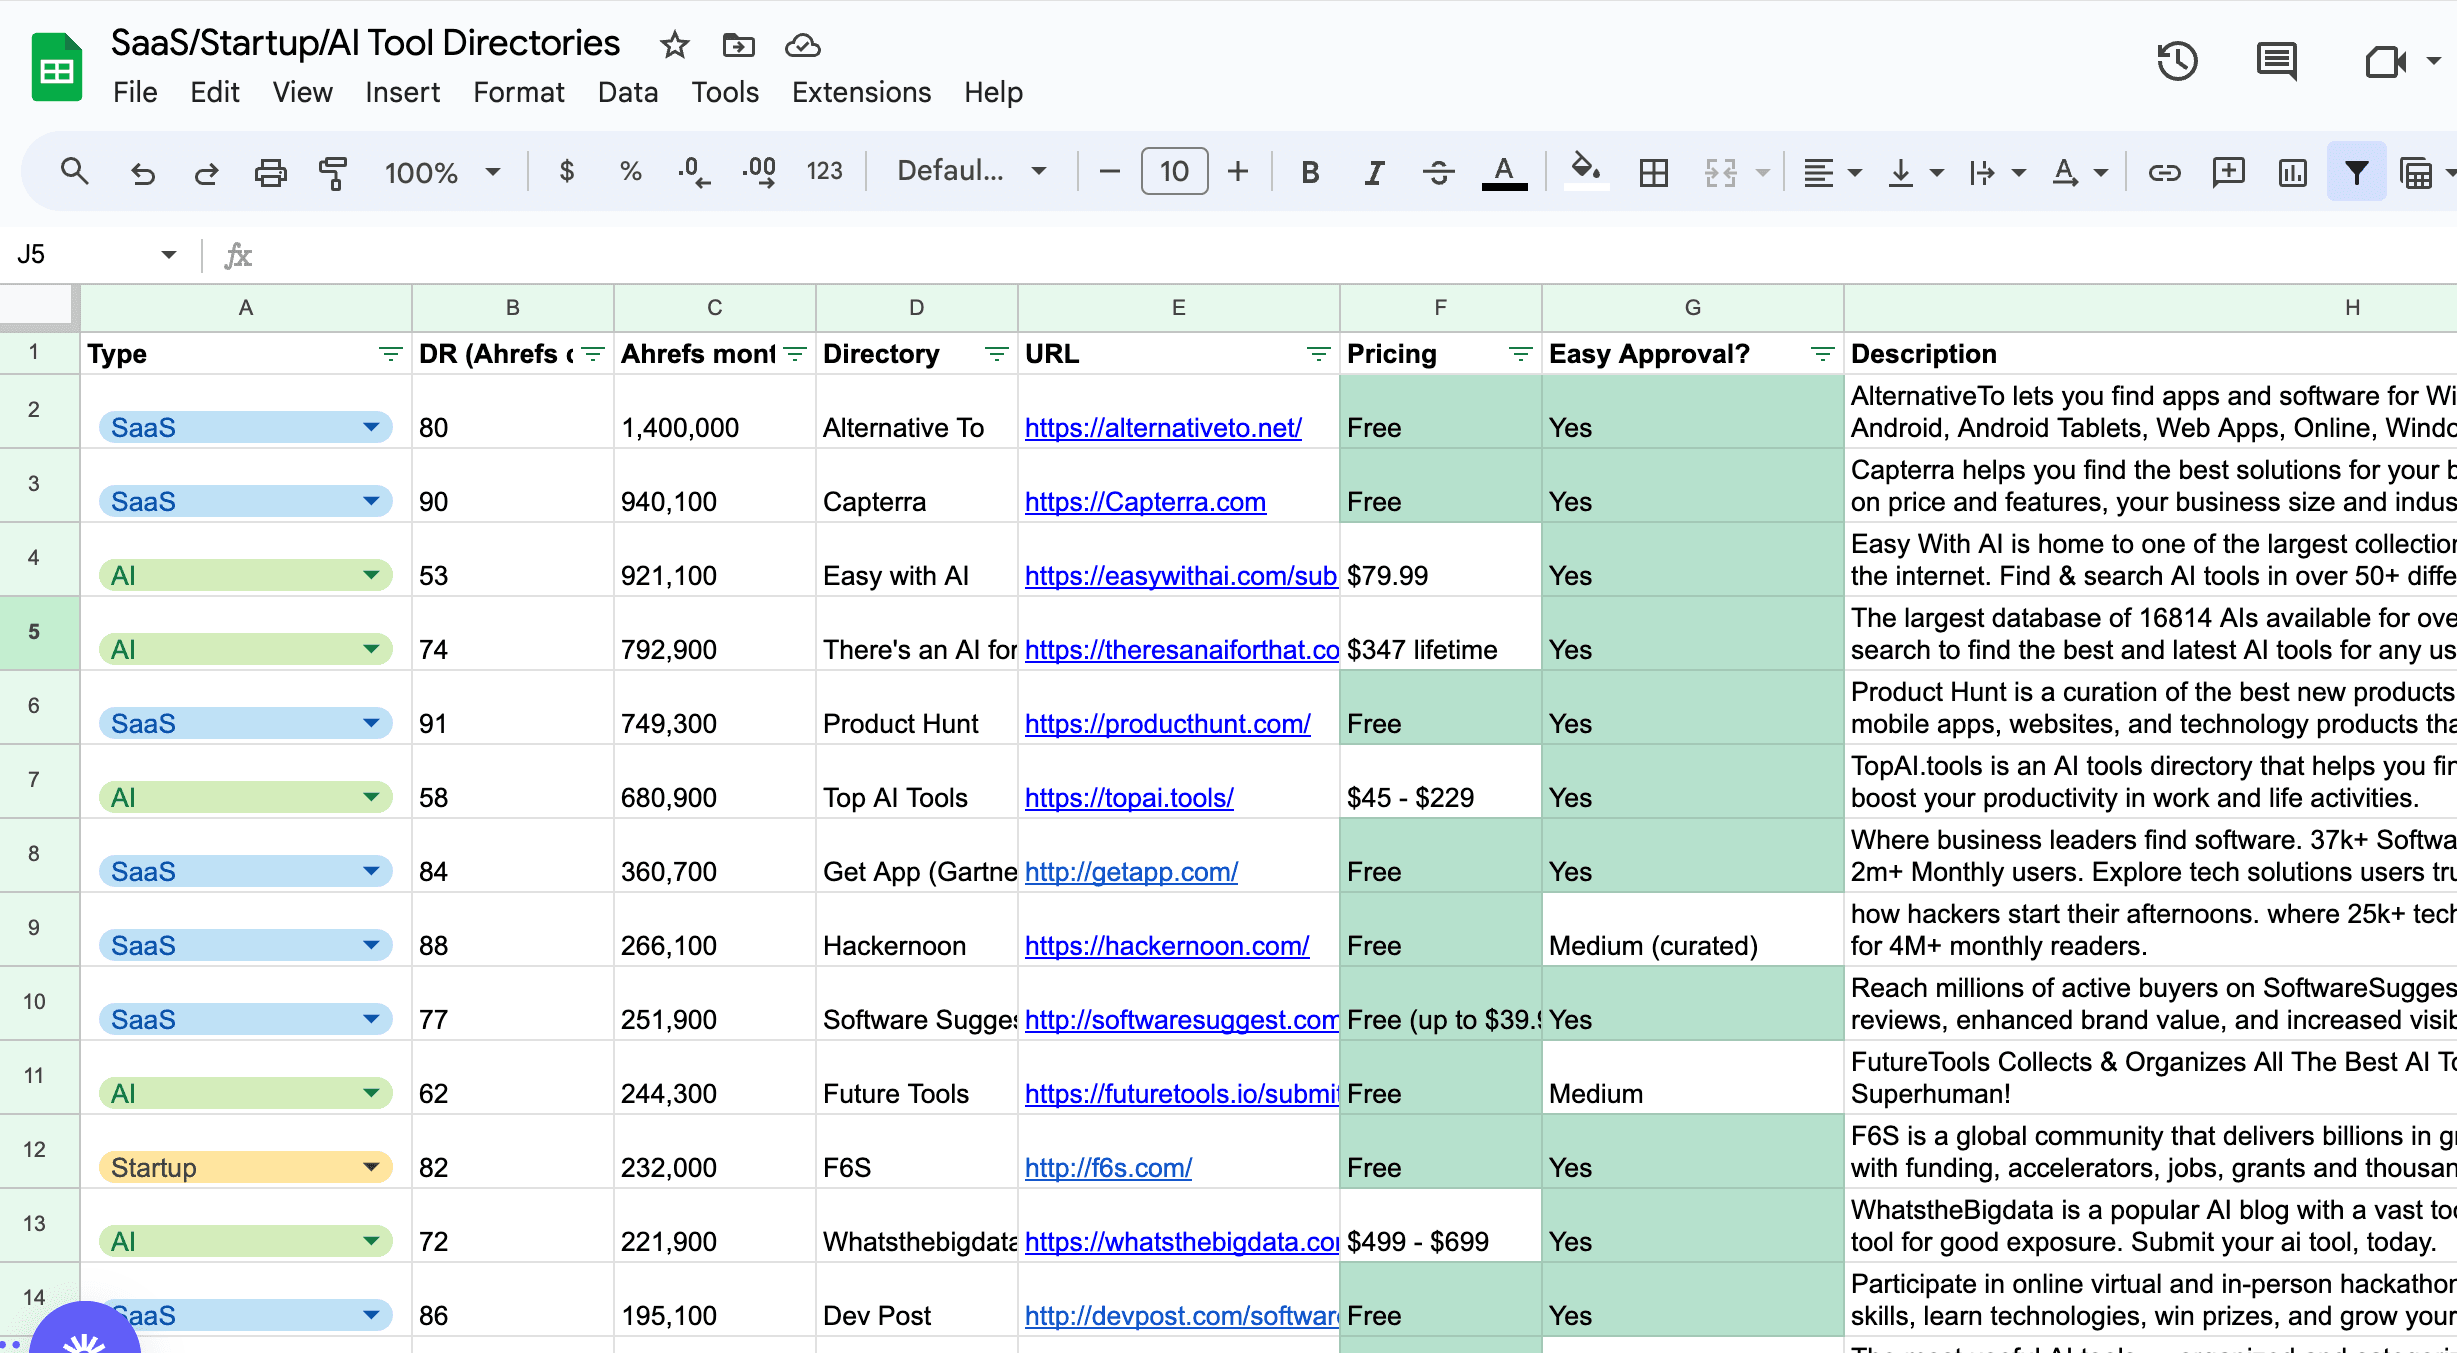Click the redo arrow icon
Screen dimensions: 2457x1353
click(x=207, y=173)
